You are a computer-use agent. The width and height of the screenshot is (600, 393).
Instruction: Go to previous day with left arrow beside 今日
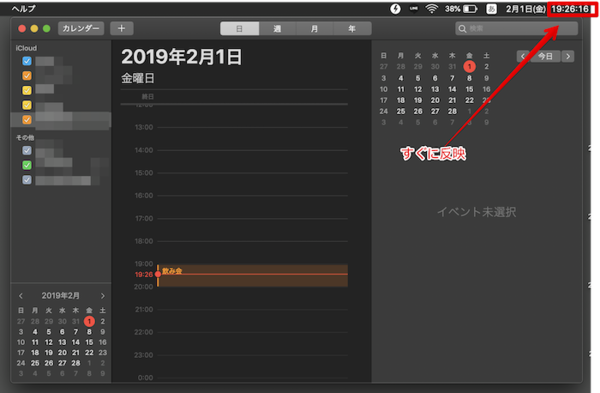click(x=523, y=57)
